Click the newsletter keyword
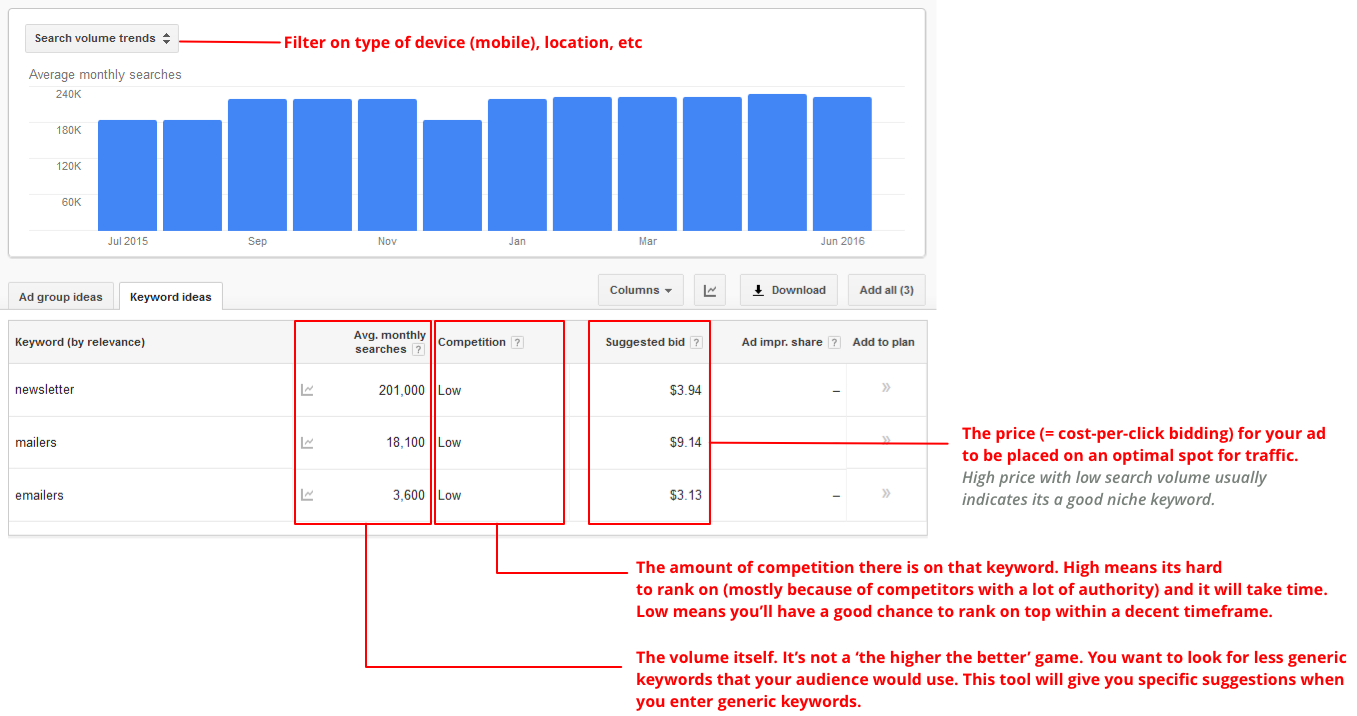1357x716 pixels. click(x=45, y=390)
